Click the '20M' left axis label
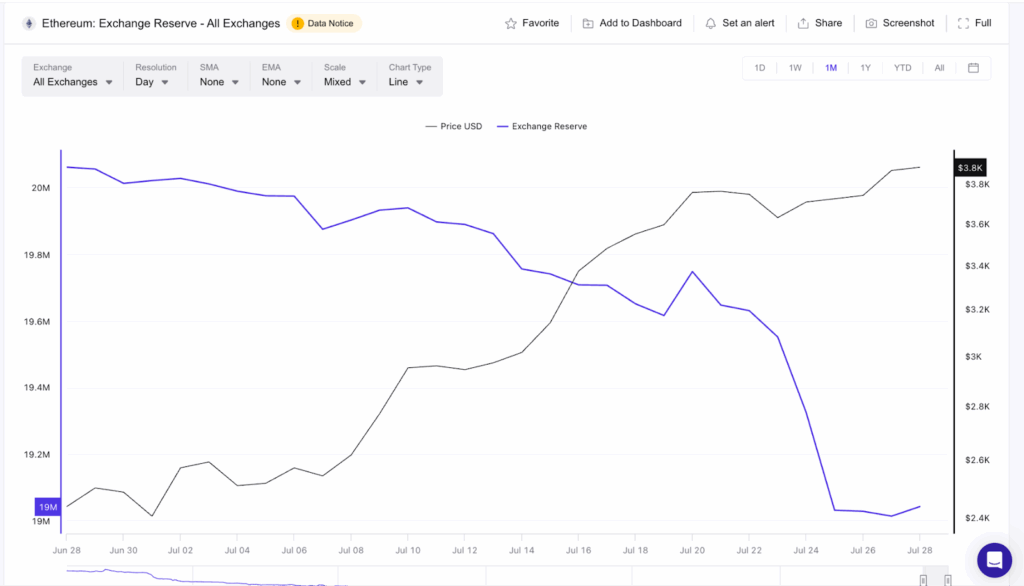This screenshot has height=586, width=1024. point(40,187)
